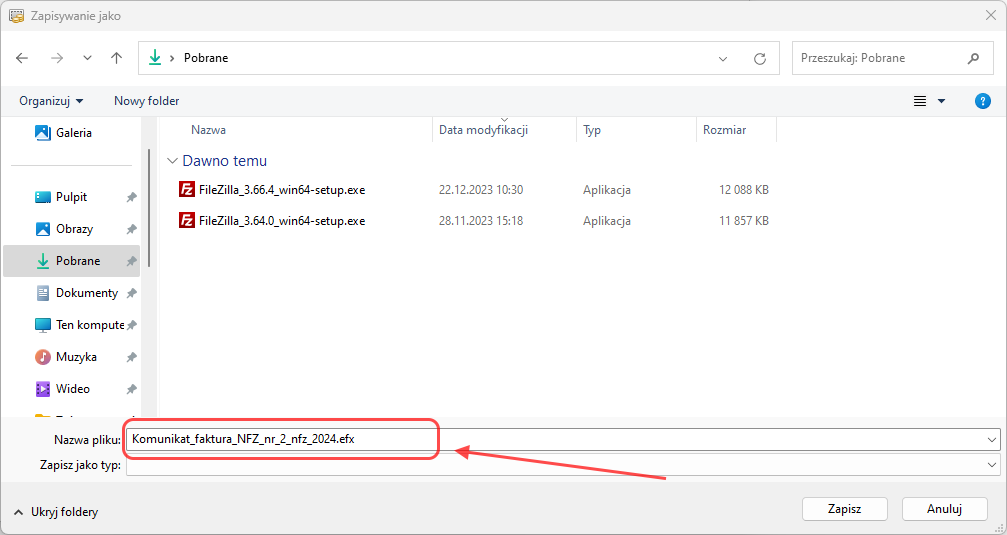The image size is (1007, 535).
Task: Click the Back navigation arrow
Action: (23, 58)
